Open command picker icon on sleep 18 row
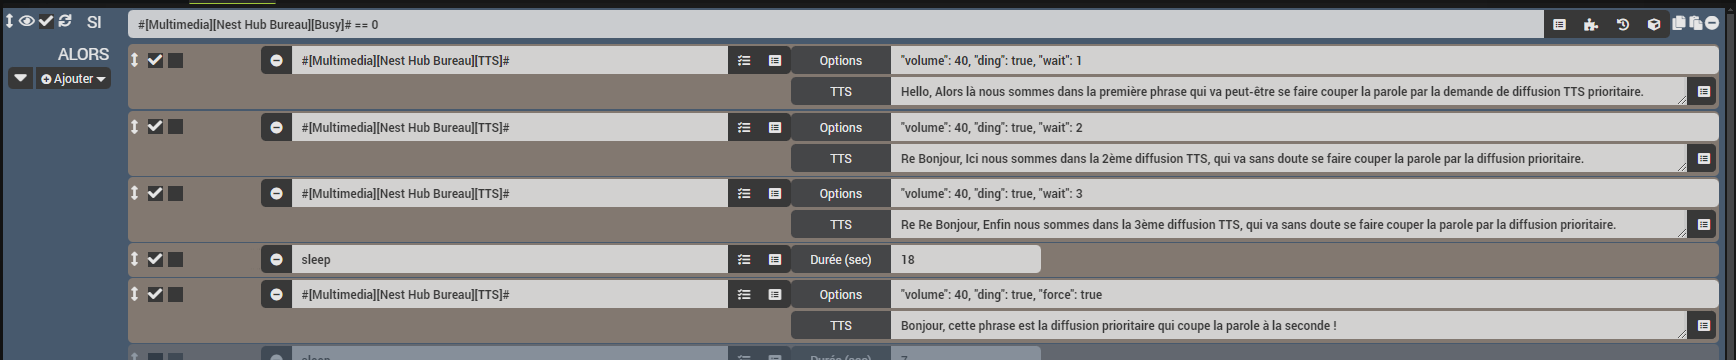The height and width of the screenshot is (360, 1736). 775,259
